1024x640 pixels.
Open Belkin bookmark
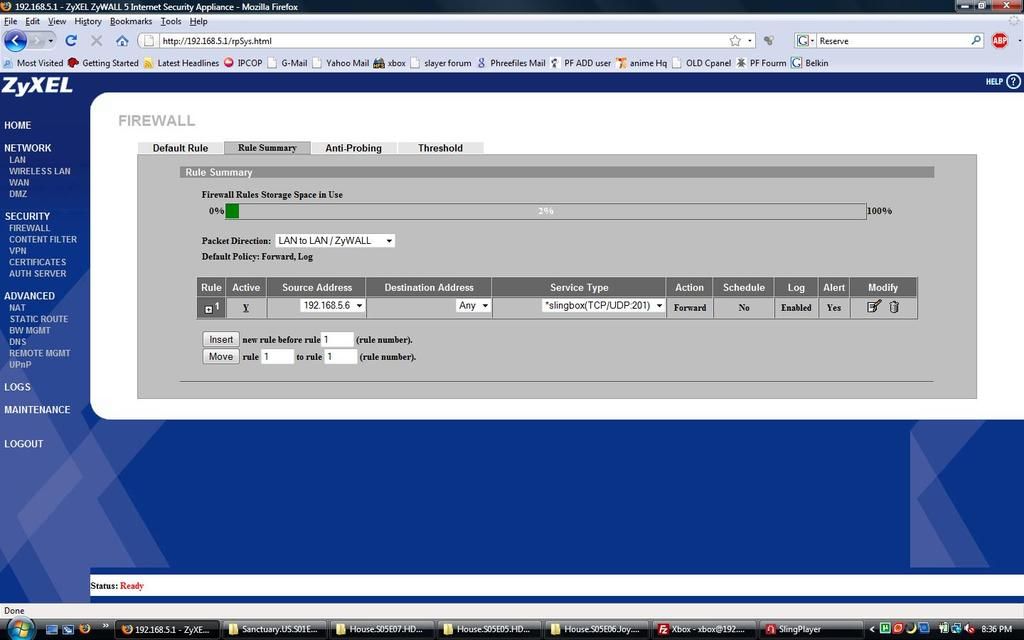(x=810, y=63)
